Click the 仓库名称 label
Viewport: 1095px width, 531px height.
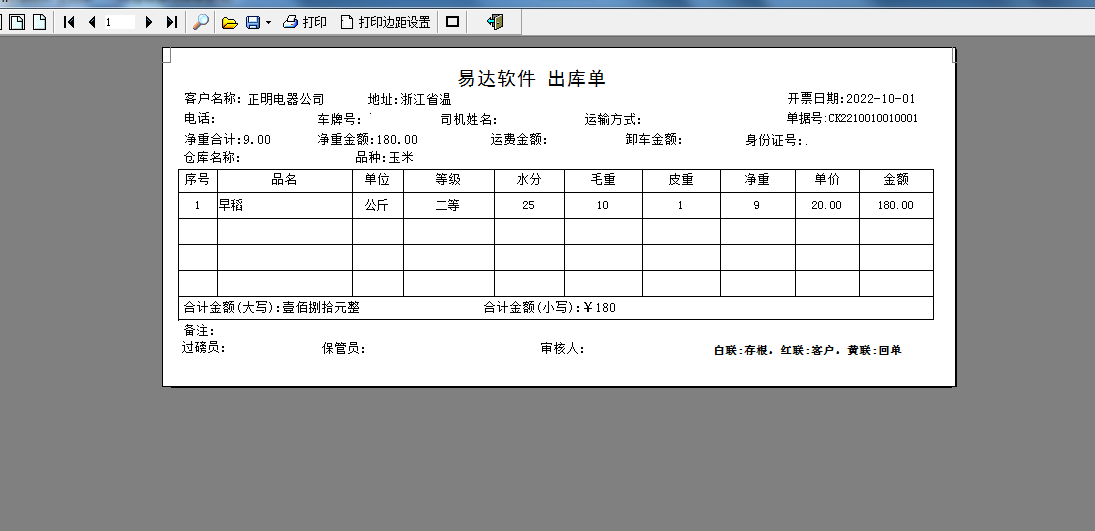[x=212, y=158]
